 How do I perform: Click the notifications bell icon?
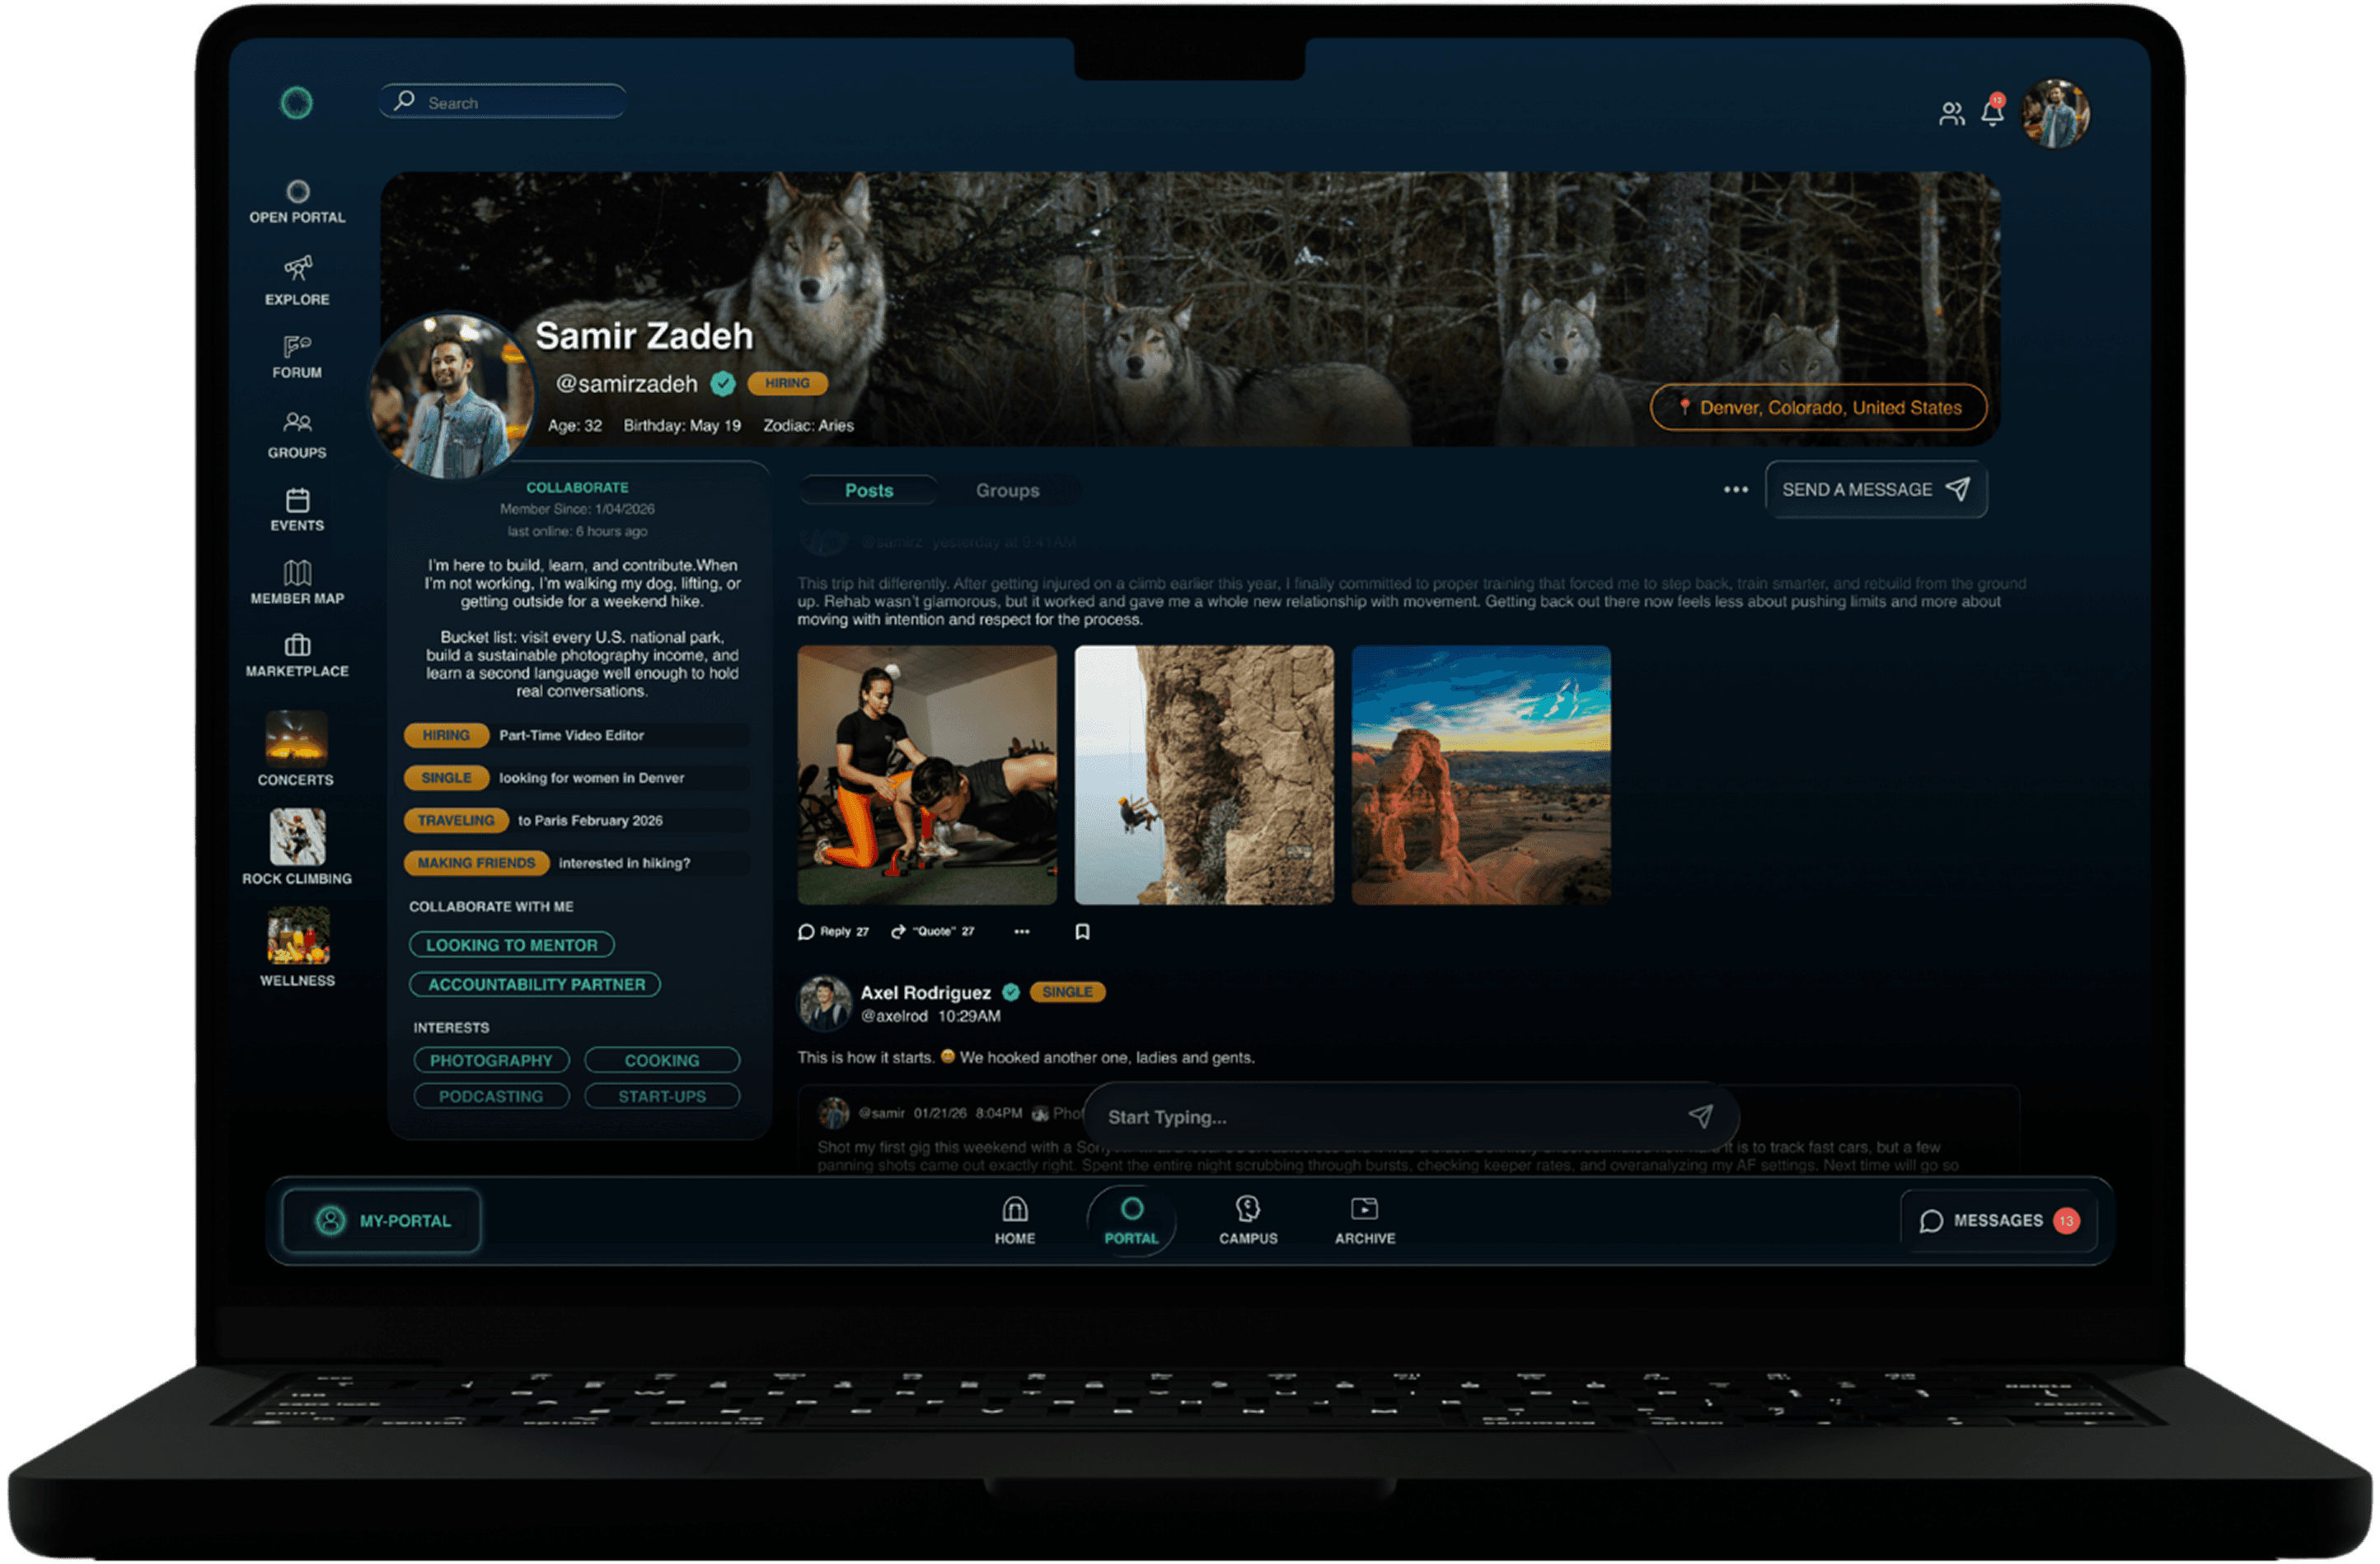pyautogui.click(x=1991, y=113)
